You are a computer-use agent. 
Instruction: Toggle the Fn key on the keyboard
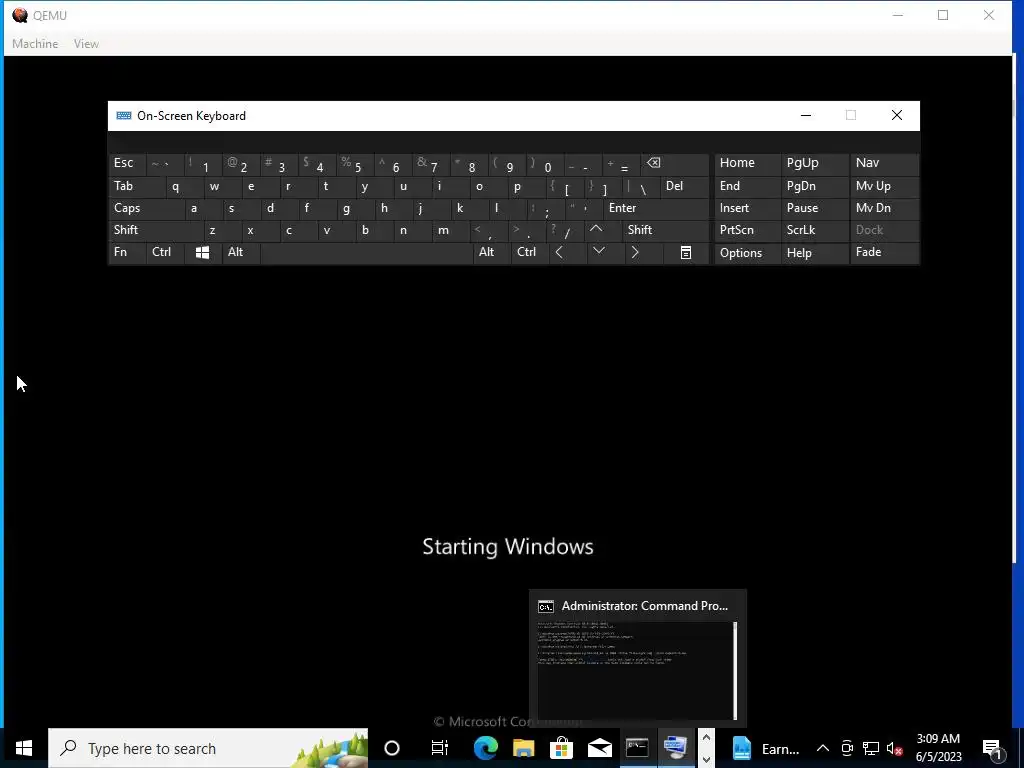pyautogui.click(x=127, y=253)
